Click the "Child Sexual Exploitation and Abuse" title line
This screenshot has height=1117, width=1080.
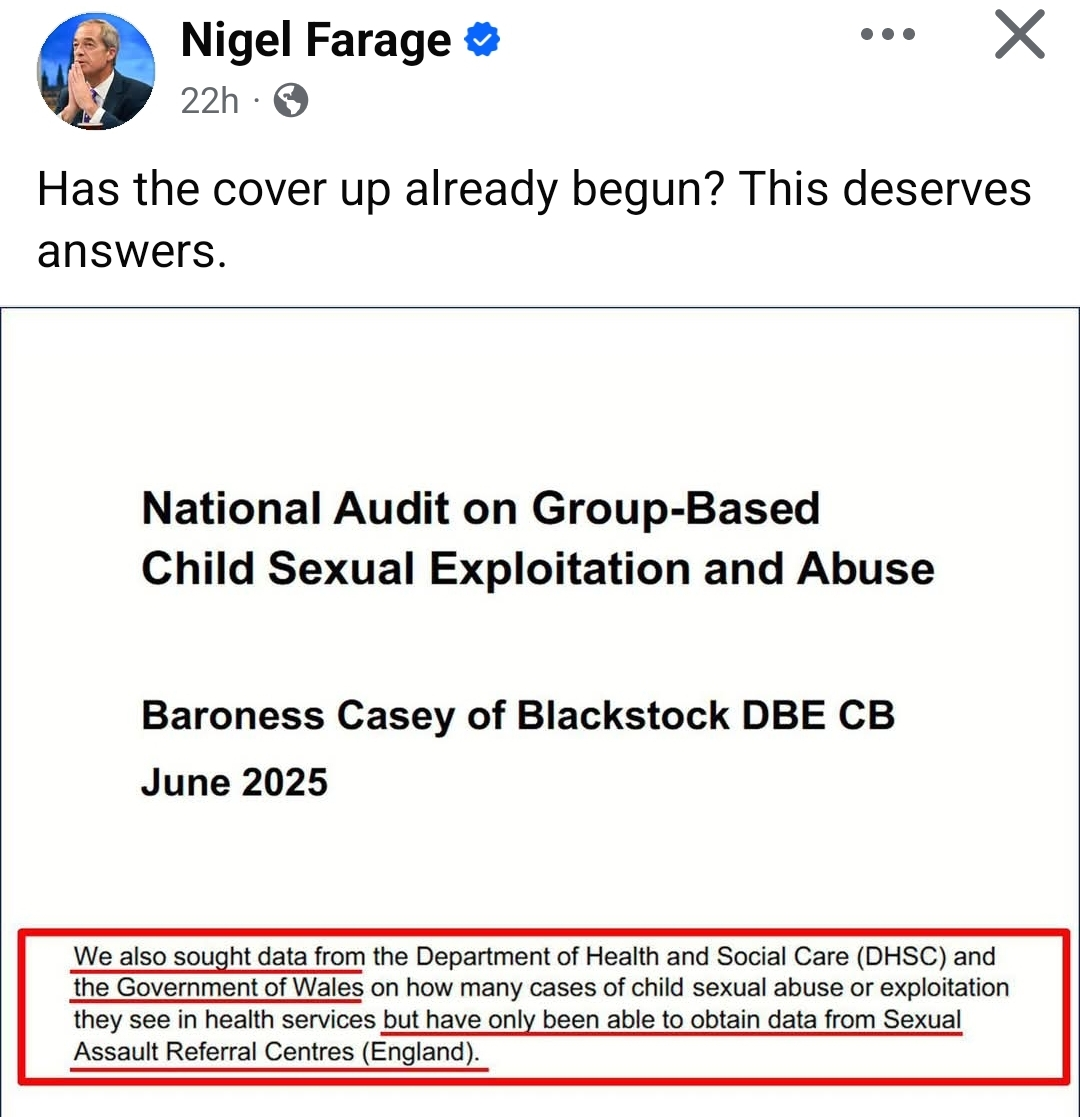[x=538, y=569]
